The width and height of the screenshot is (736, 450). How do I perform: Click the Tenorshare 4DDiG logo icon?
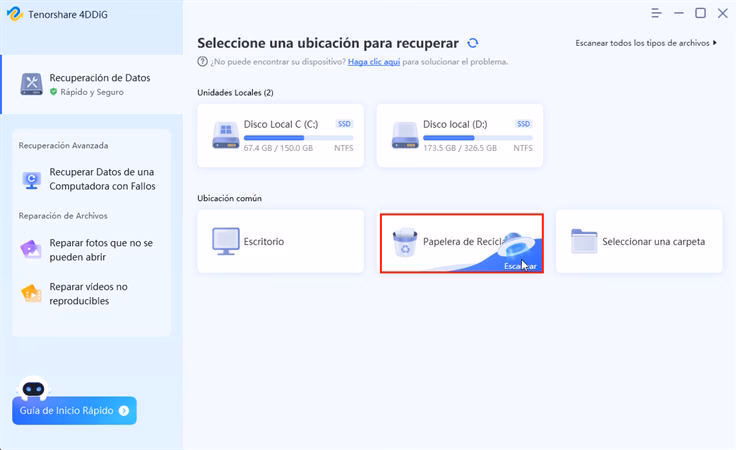tap(15, 14)
